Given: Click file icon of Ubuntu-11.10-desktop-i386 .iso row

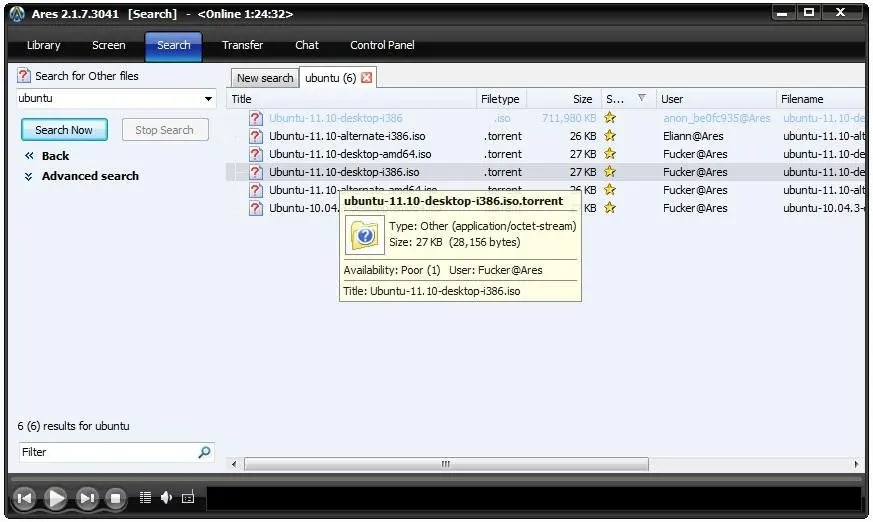Looking at the screenshot, I should (x=256, y=118).
